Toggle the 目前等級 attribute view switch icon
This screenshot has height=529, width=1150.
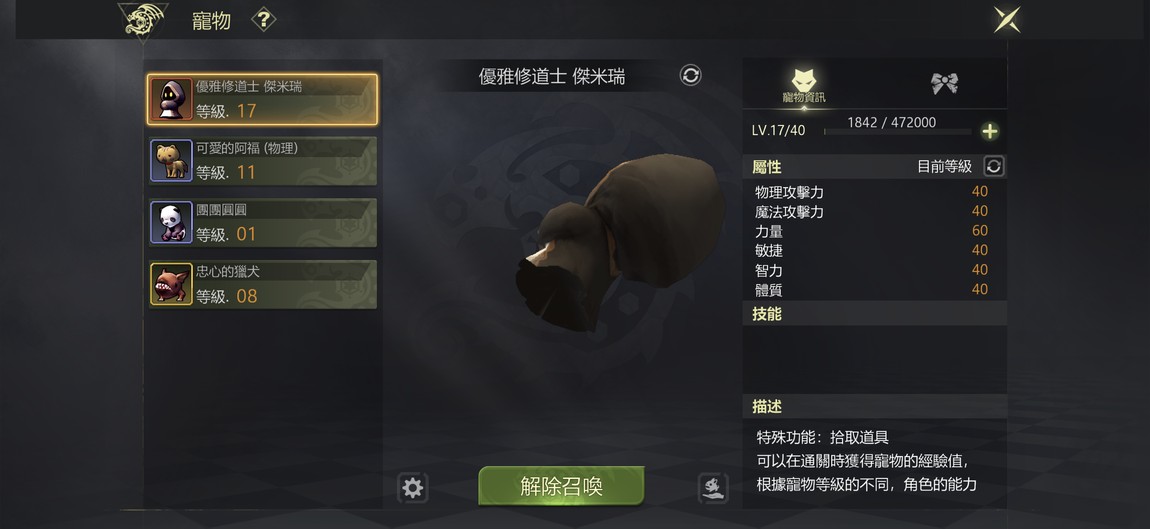(x=994, y=167)
